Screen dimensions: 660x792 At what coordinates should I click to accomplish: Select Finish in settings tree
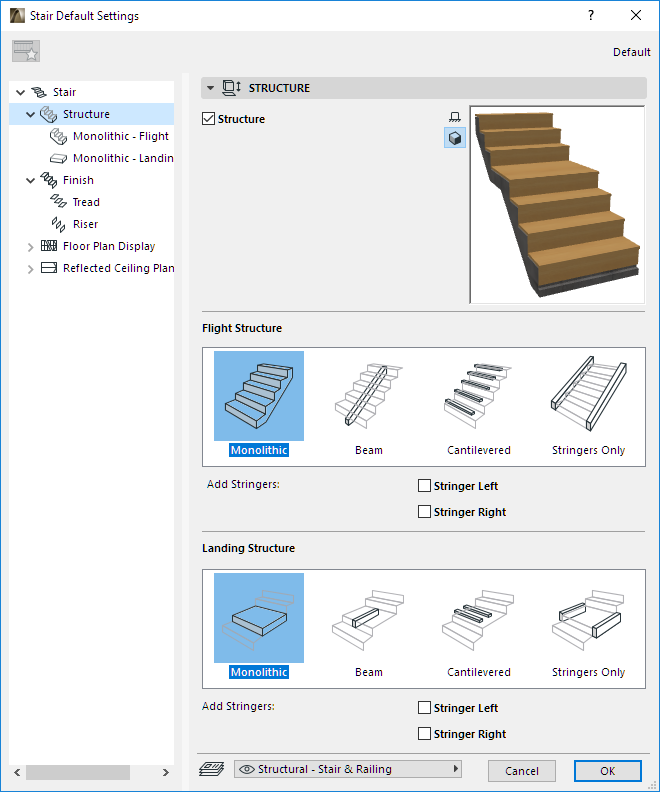[x=78, y=180]
